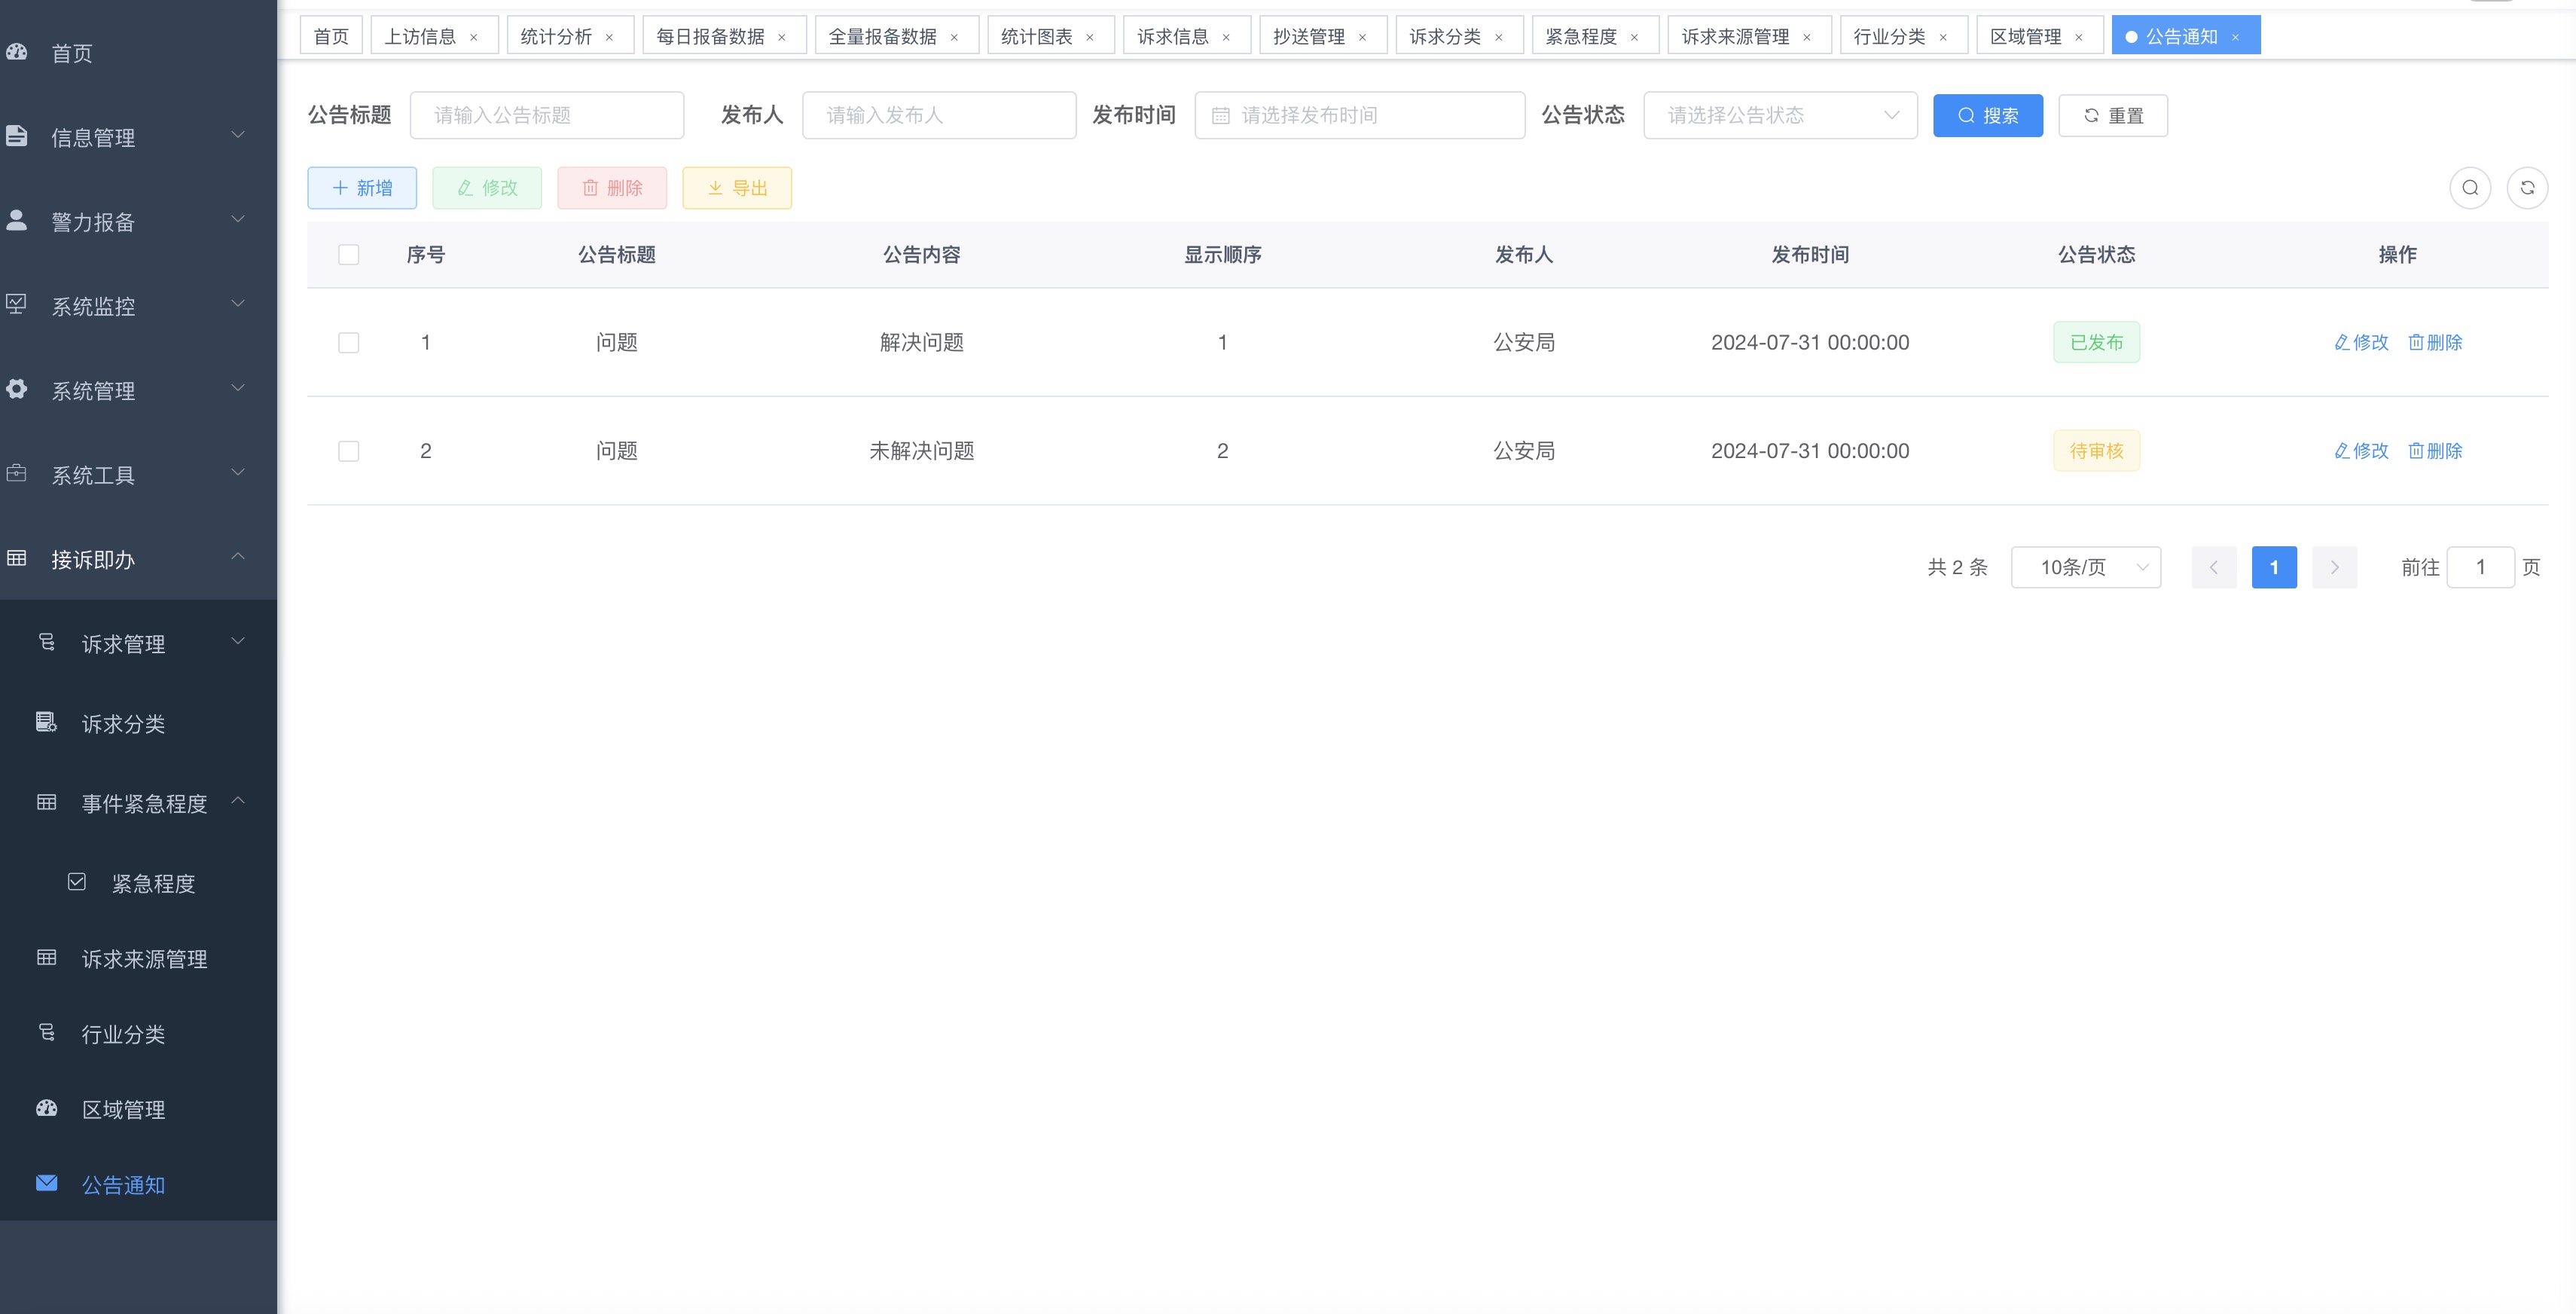Viewport: 2576px width, 1314px height.
Task: Click the 系统工具 toolbox icon
Action: coord(17,473)
